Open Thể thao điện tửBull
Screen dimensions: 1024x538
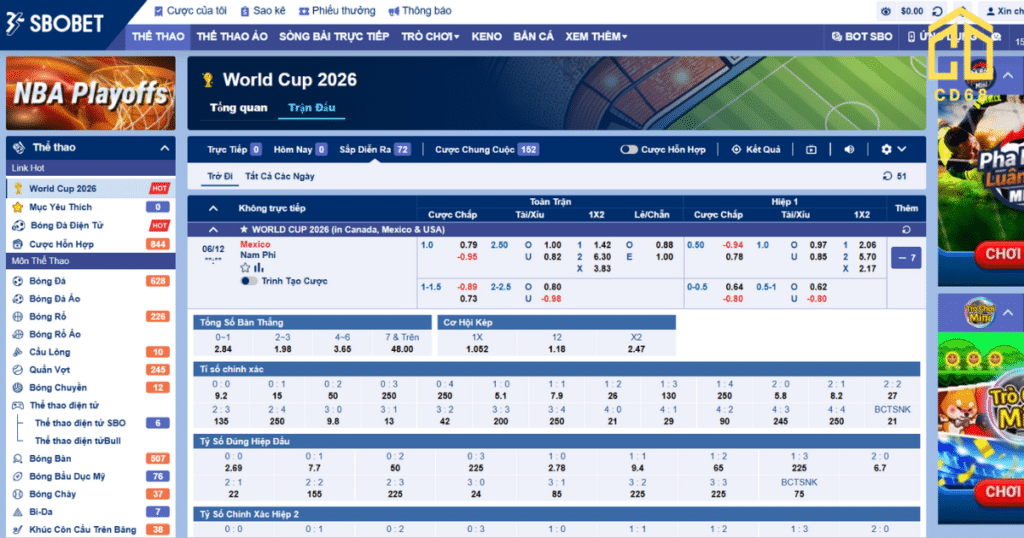click(78, 441)
